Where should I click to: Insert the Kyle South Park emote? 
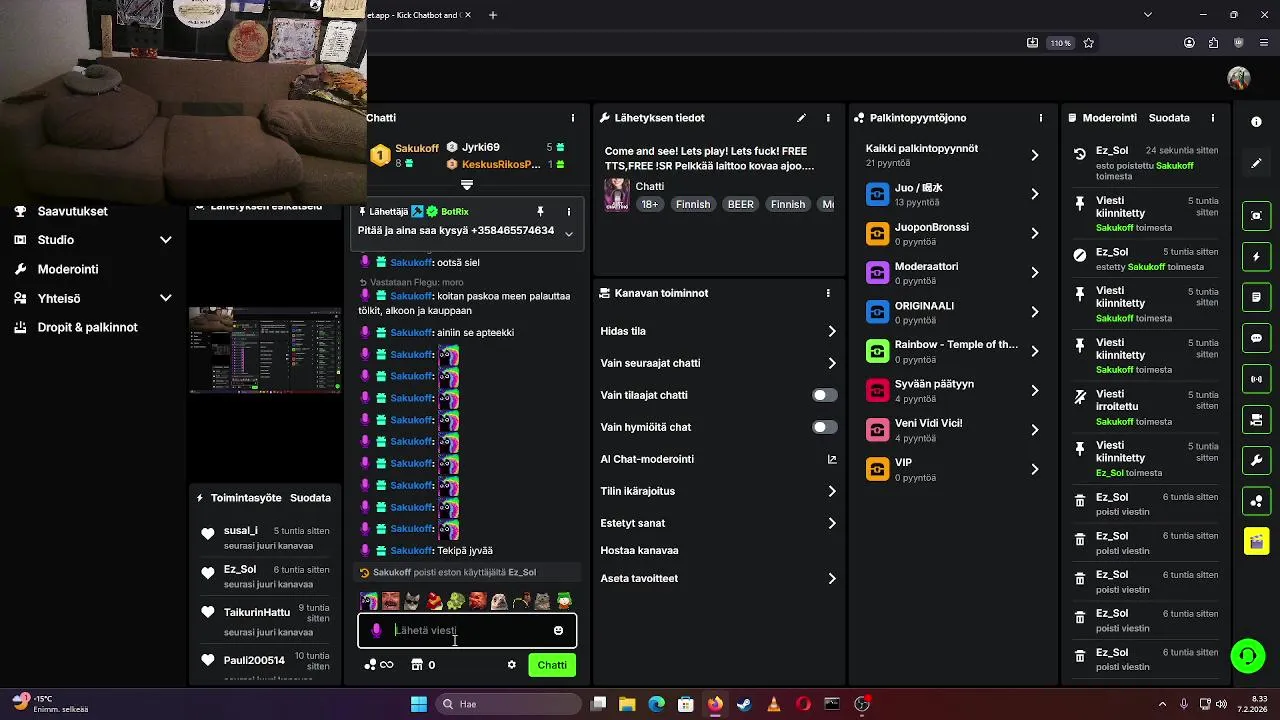[x=565, y=601]
